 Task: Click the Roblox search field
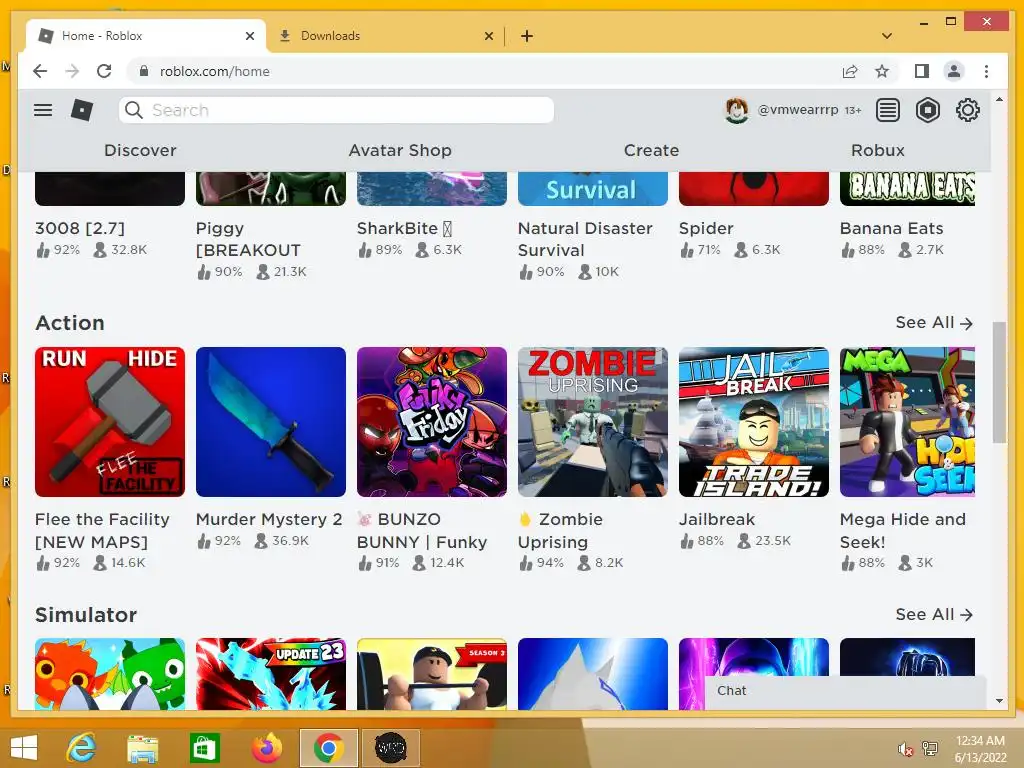click(x=336, y=110)
